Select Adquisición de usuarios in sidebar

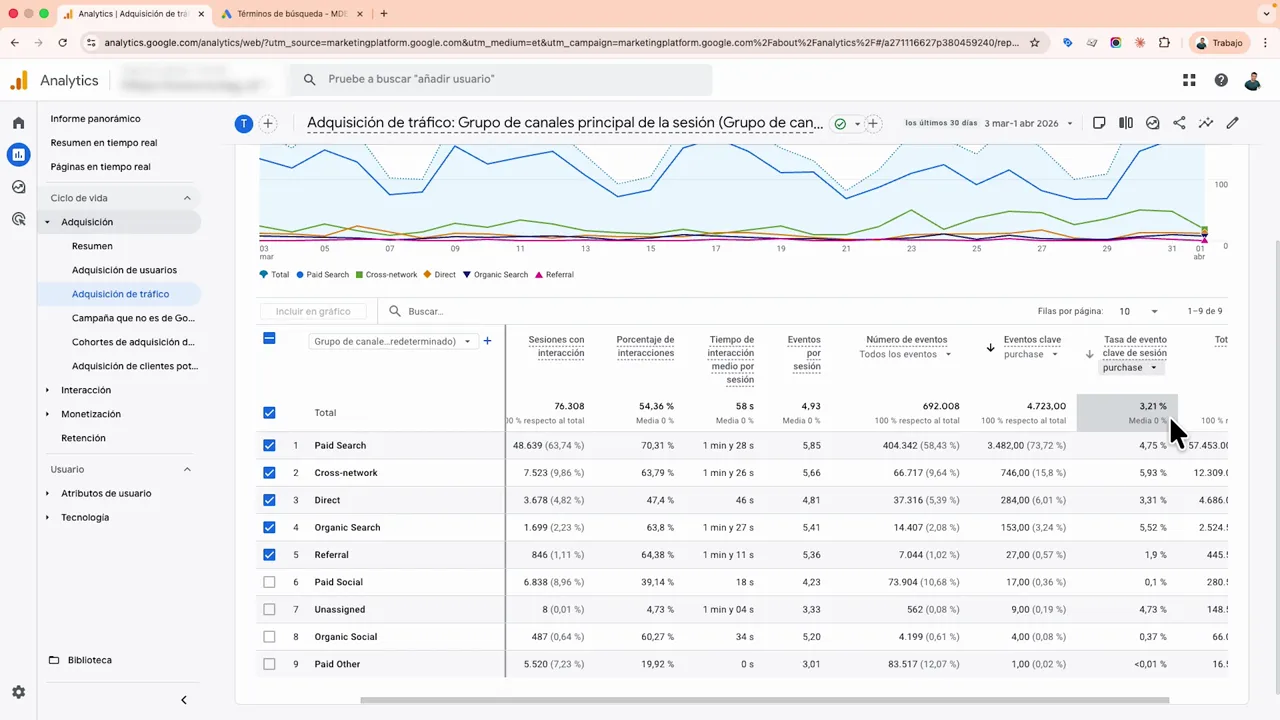124,270
